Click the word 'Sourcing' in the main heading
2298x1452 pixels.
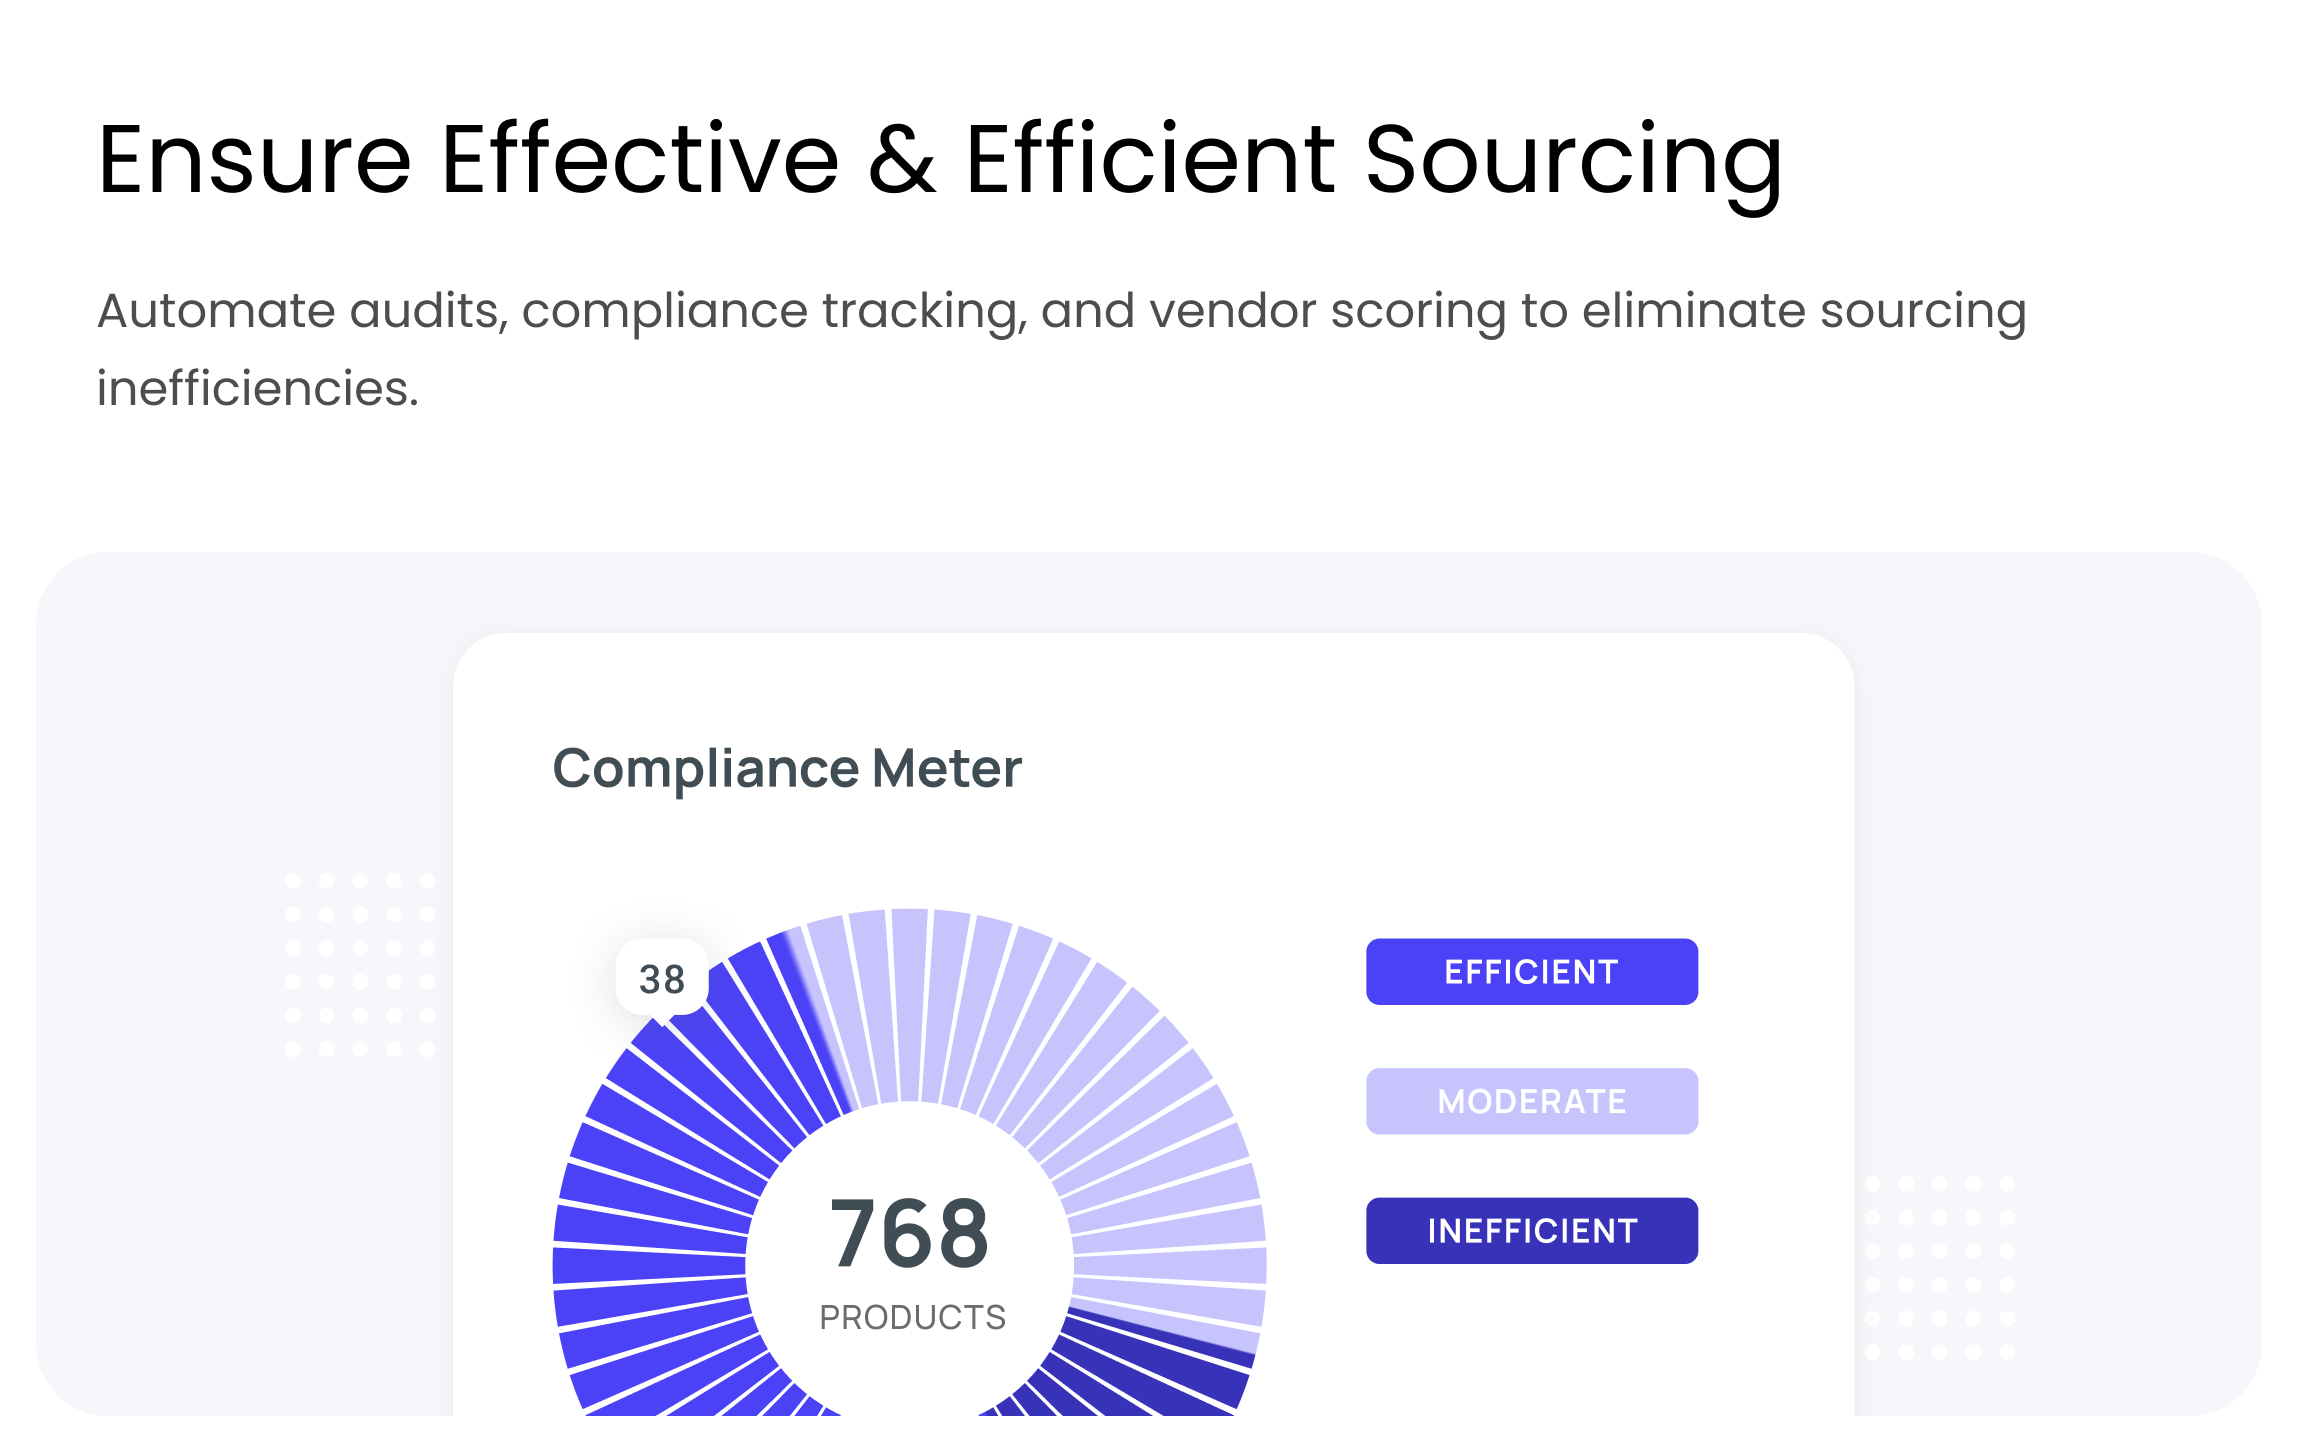1573,160
